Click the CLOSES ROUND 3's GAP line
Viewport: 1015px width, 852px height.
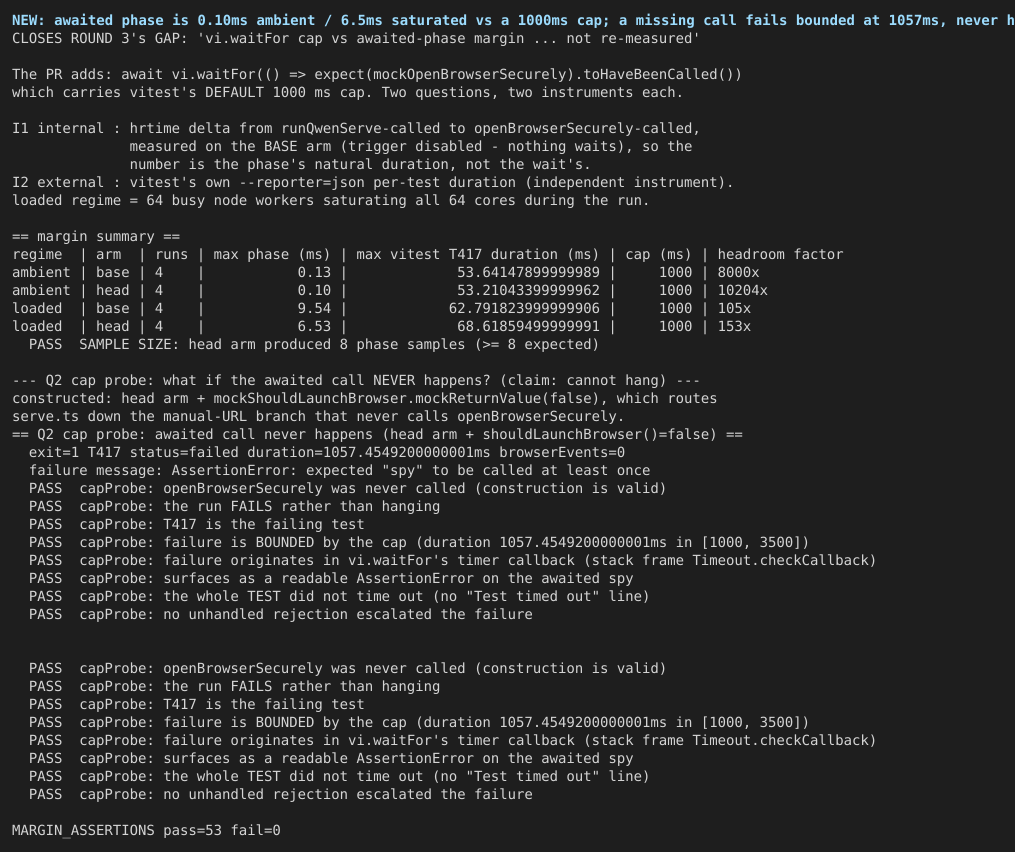tap(355, 39)
